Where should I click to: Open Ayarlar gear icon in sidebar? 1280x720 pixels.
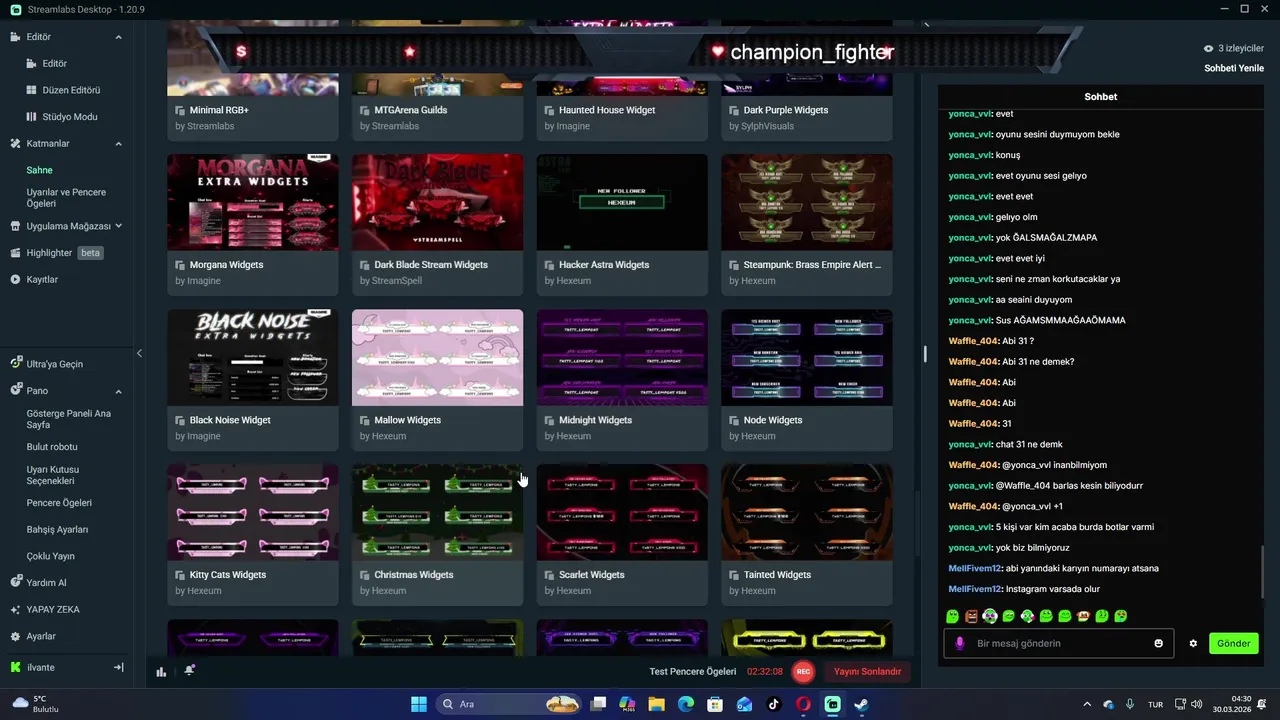(x=15, y=636)
